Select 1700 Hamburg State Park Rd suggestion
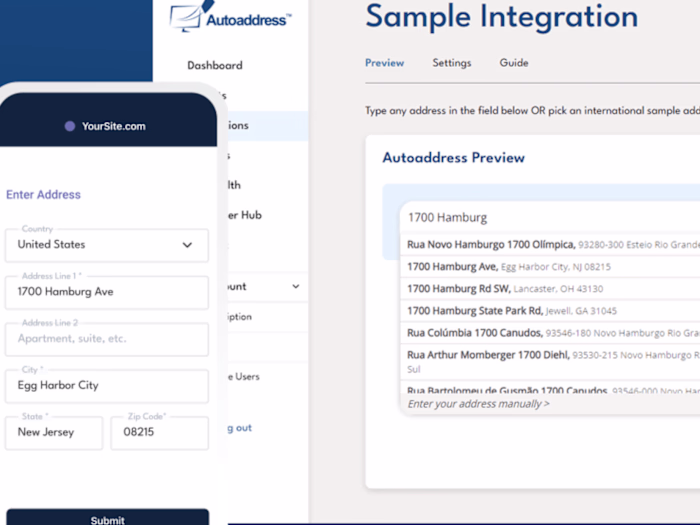This screenshot has height=525, width=700. click(x=550, y=311)
